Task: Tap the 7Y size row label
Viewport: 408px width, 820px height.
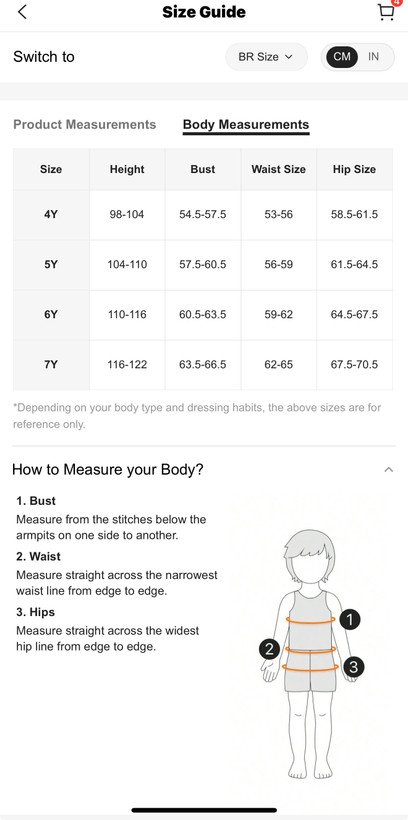Action: coord(51,365)
